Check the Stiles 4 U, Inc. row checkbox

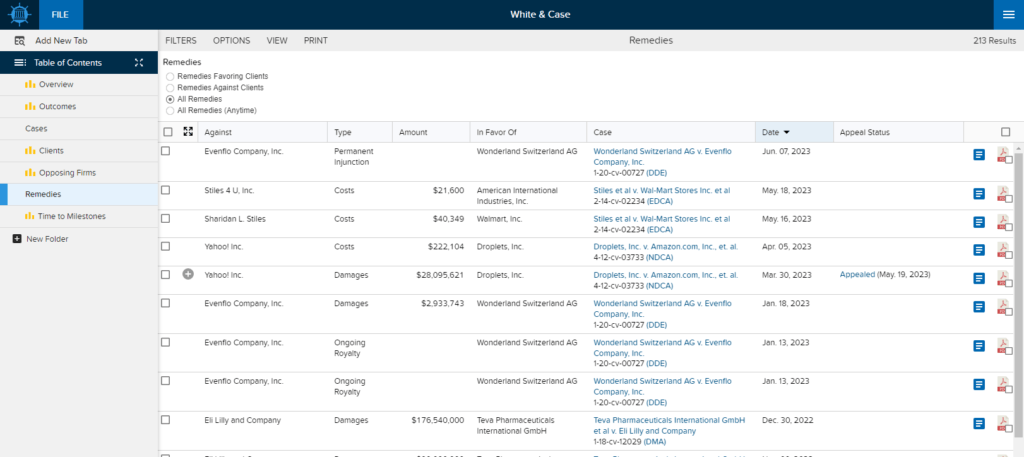click(166, 190)
